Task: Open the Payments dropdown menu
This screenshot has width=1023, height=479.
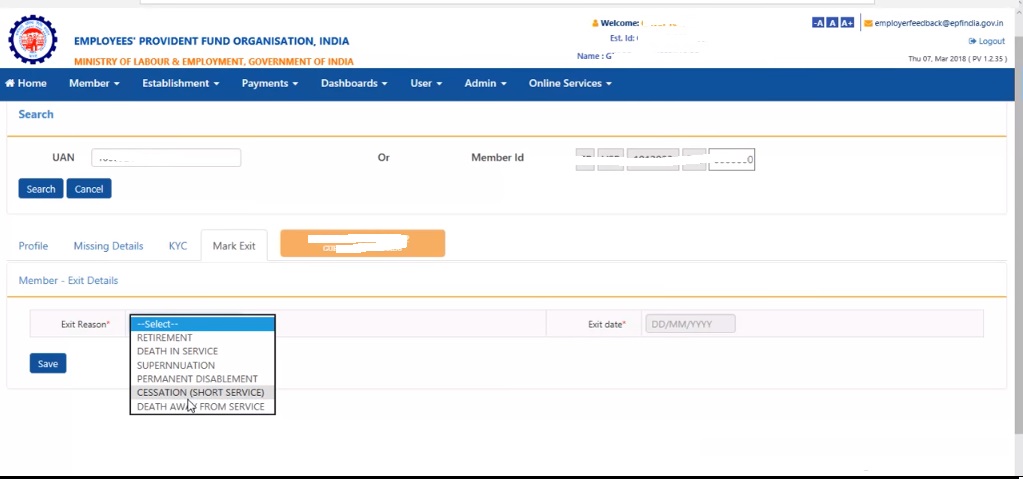Action: point(269,83)
